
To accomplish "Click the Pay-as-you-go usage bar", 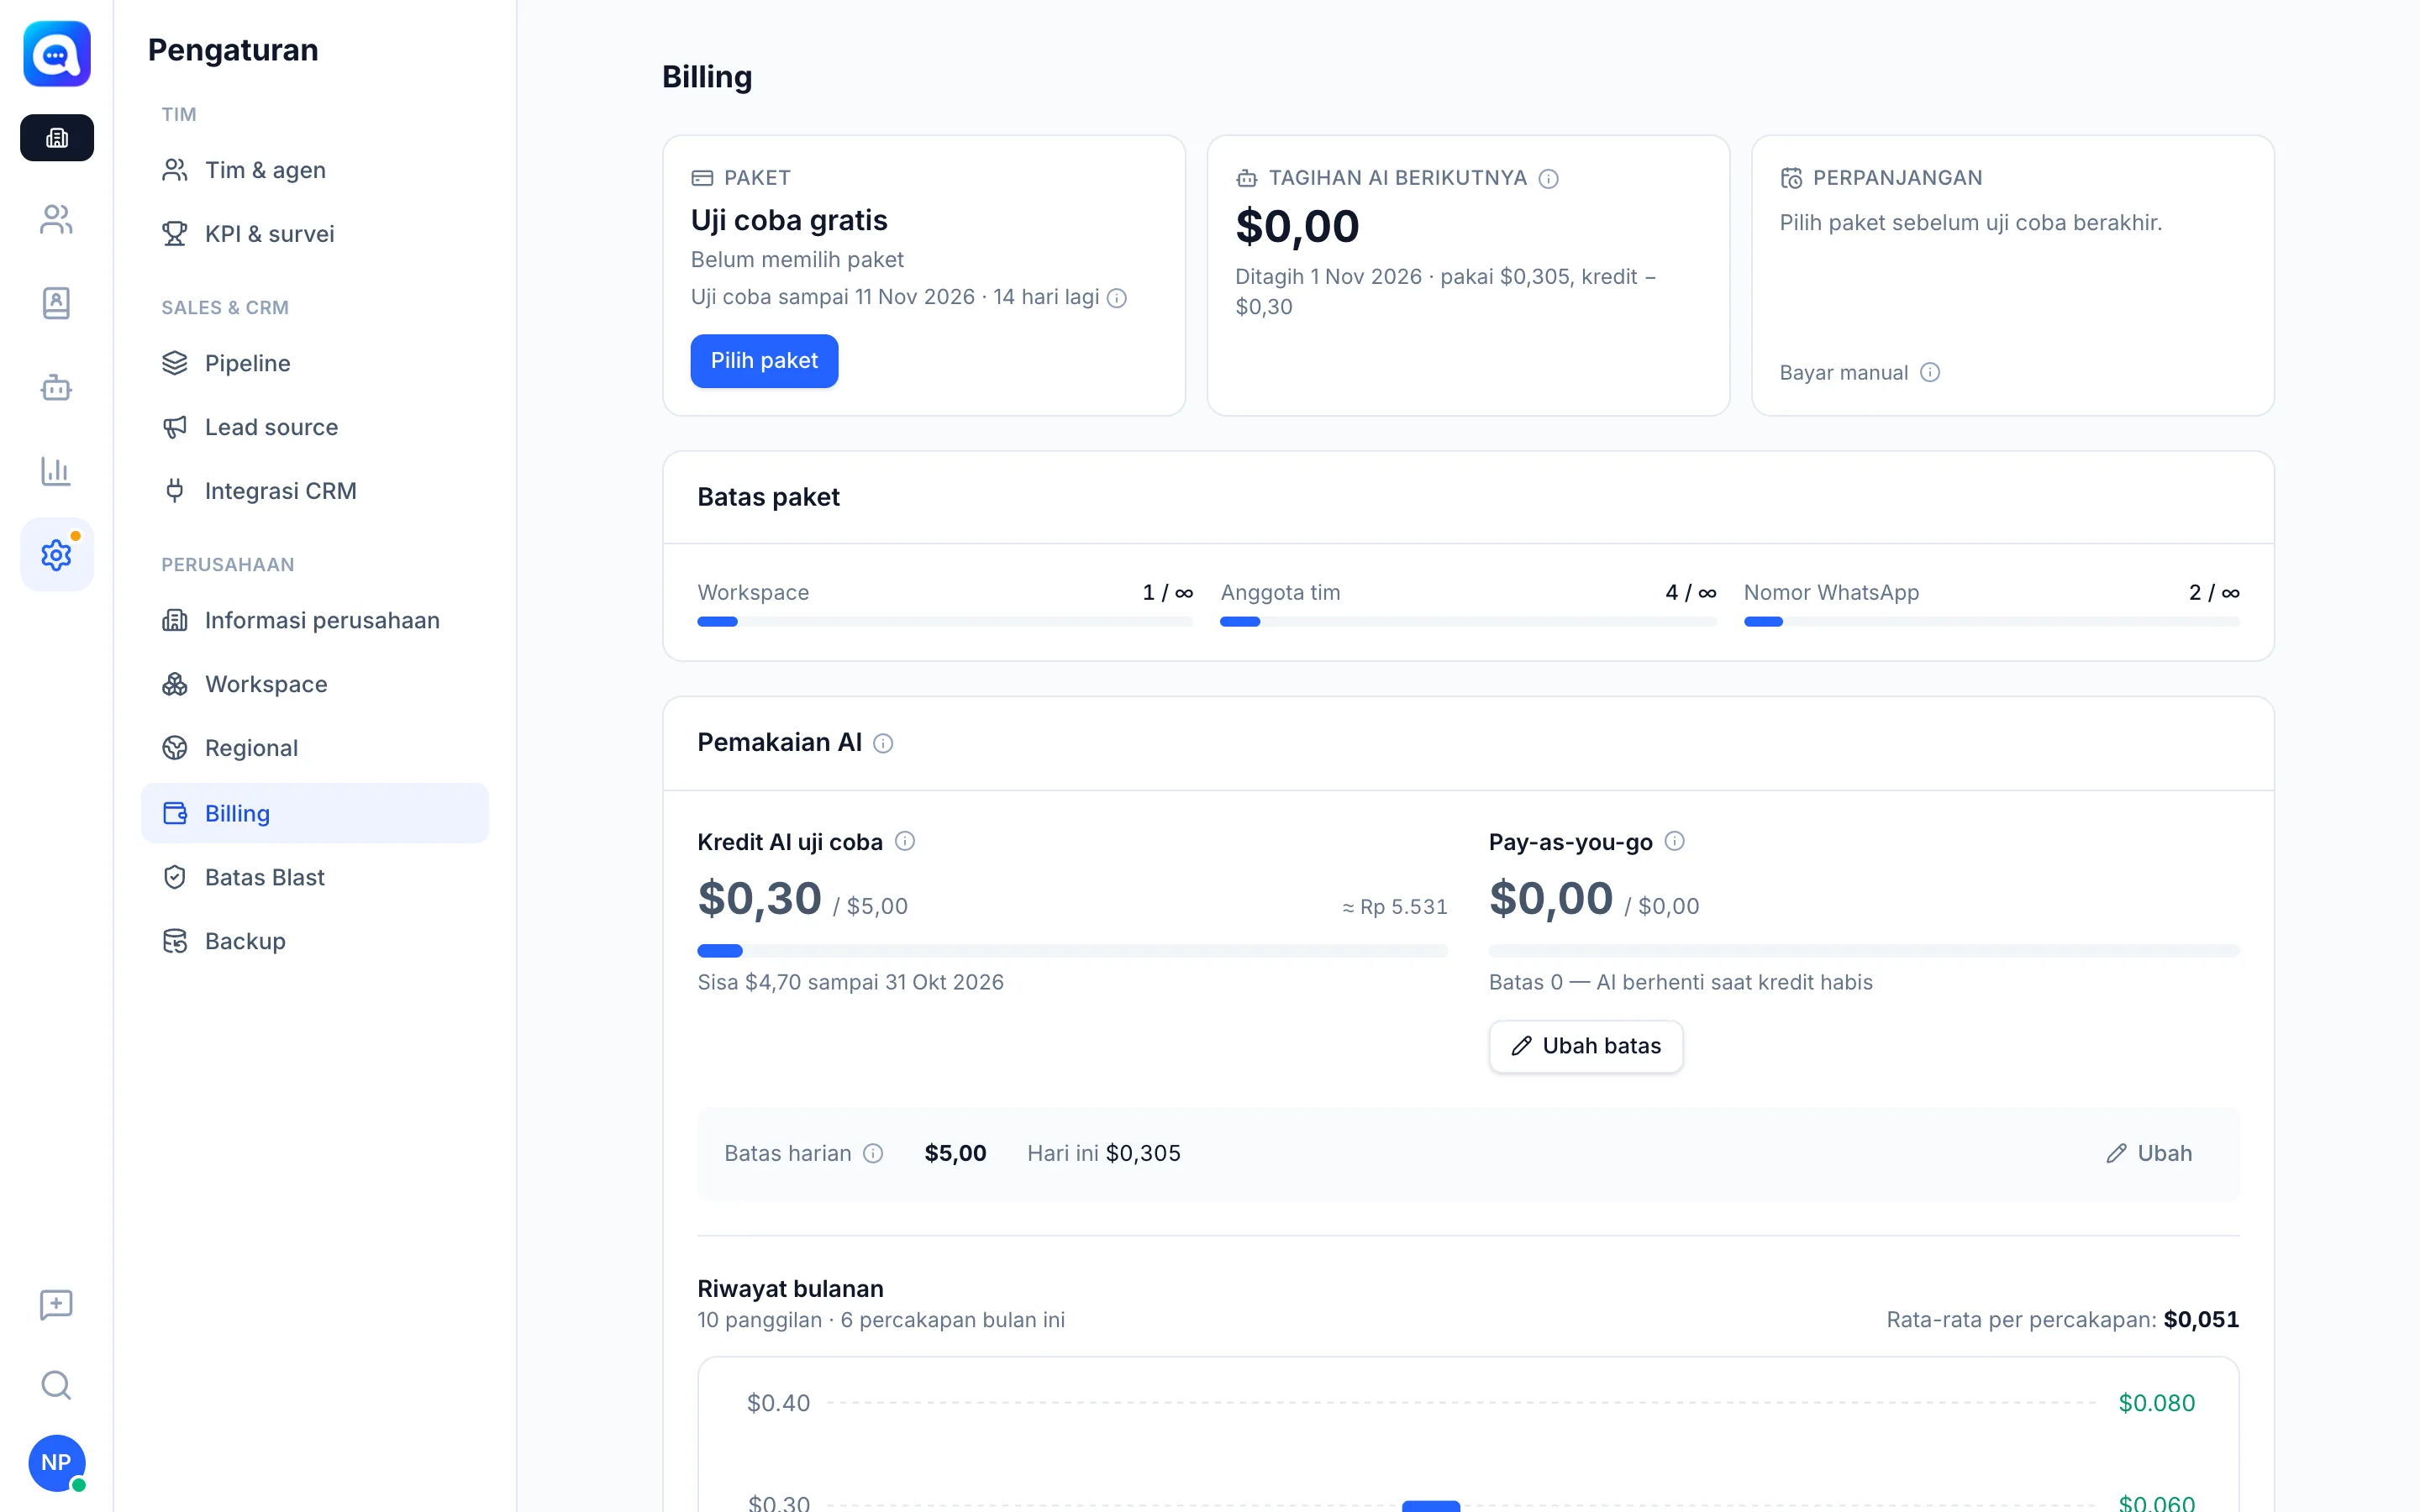I will pos(1864,950).
